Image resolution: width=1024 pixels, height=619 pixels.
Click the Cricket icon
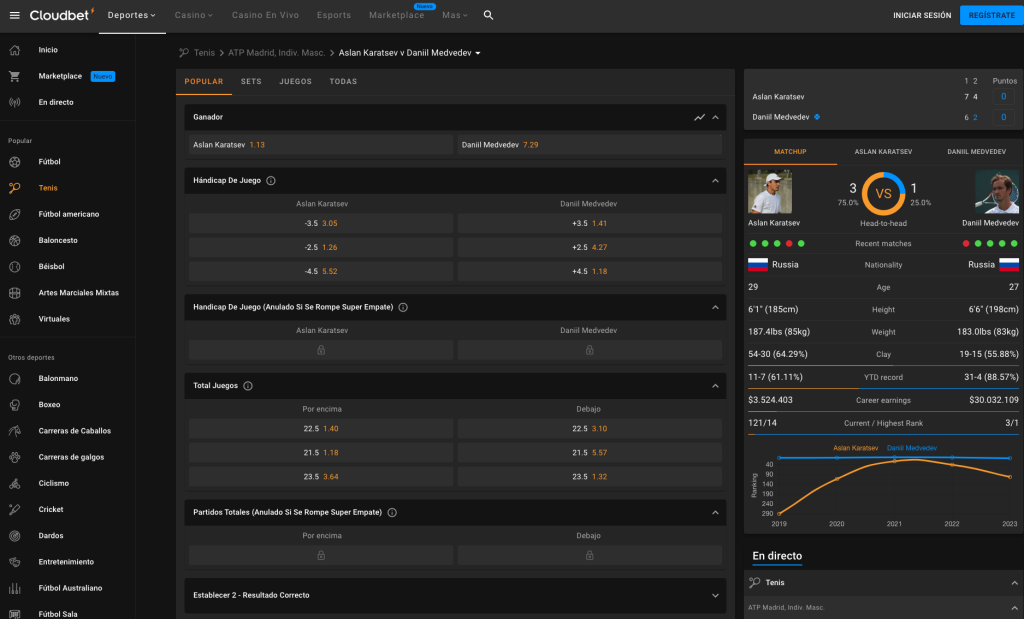pos(14,509)
